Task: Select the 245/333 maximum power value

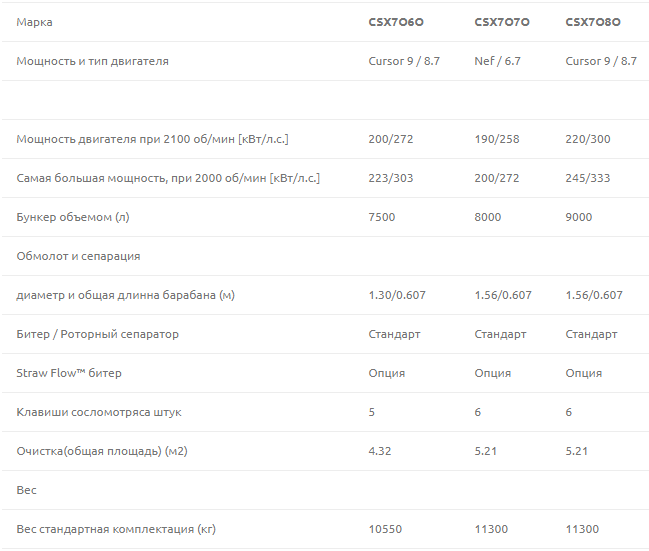Action: click(588, 178)
